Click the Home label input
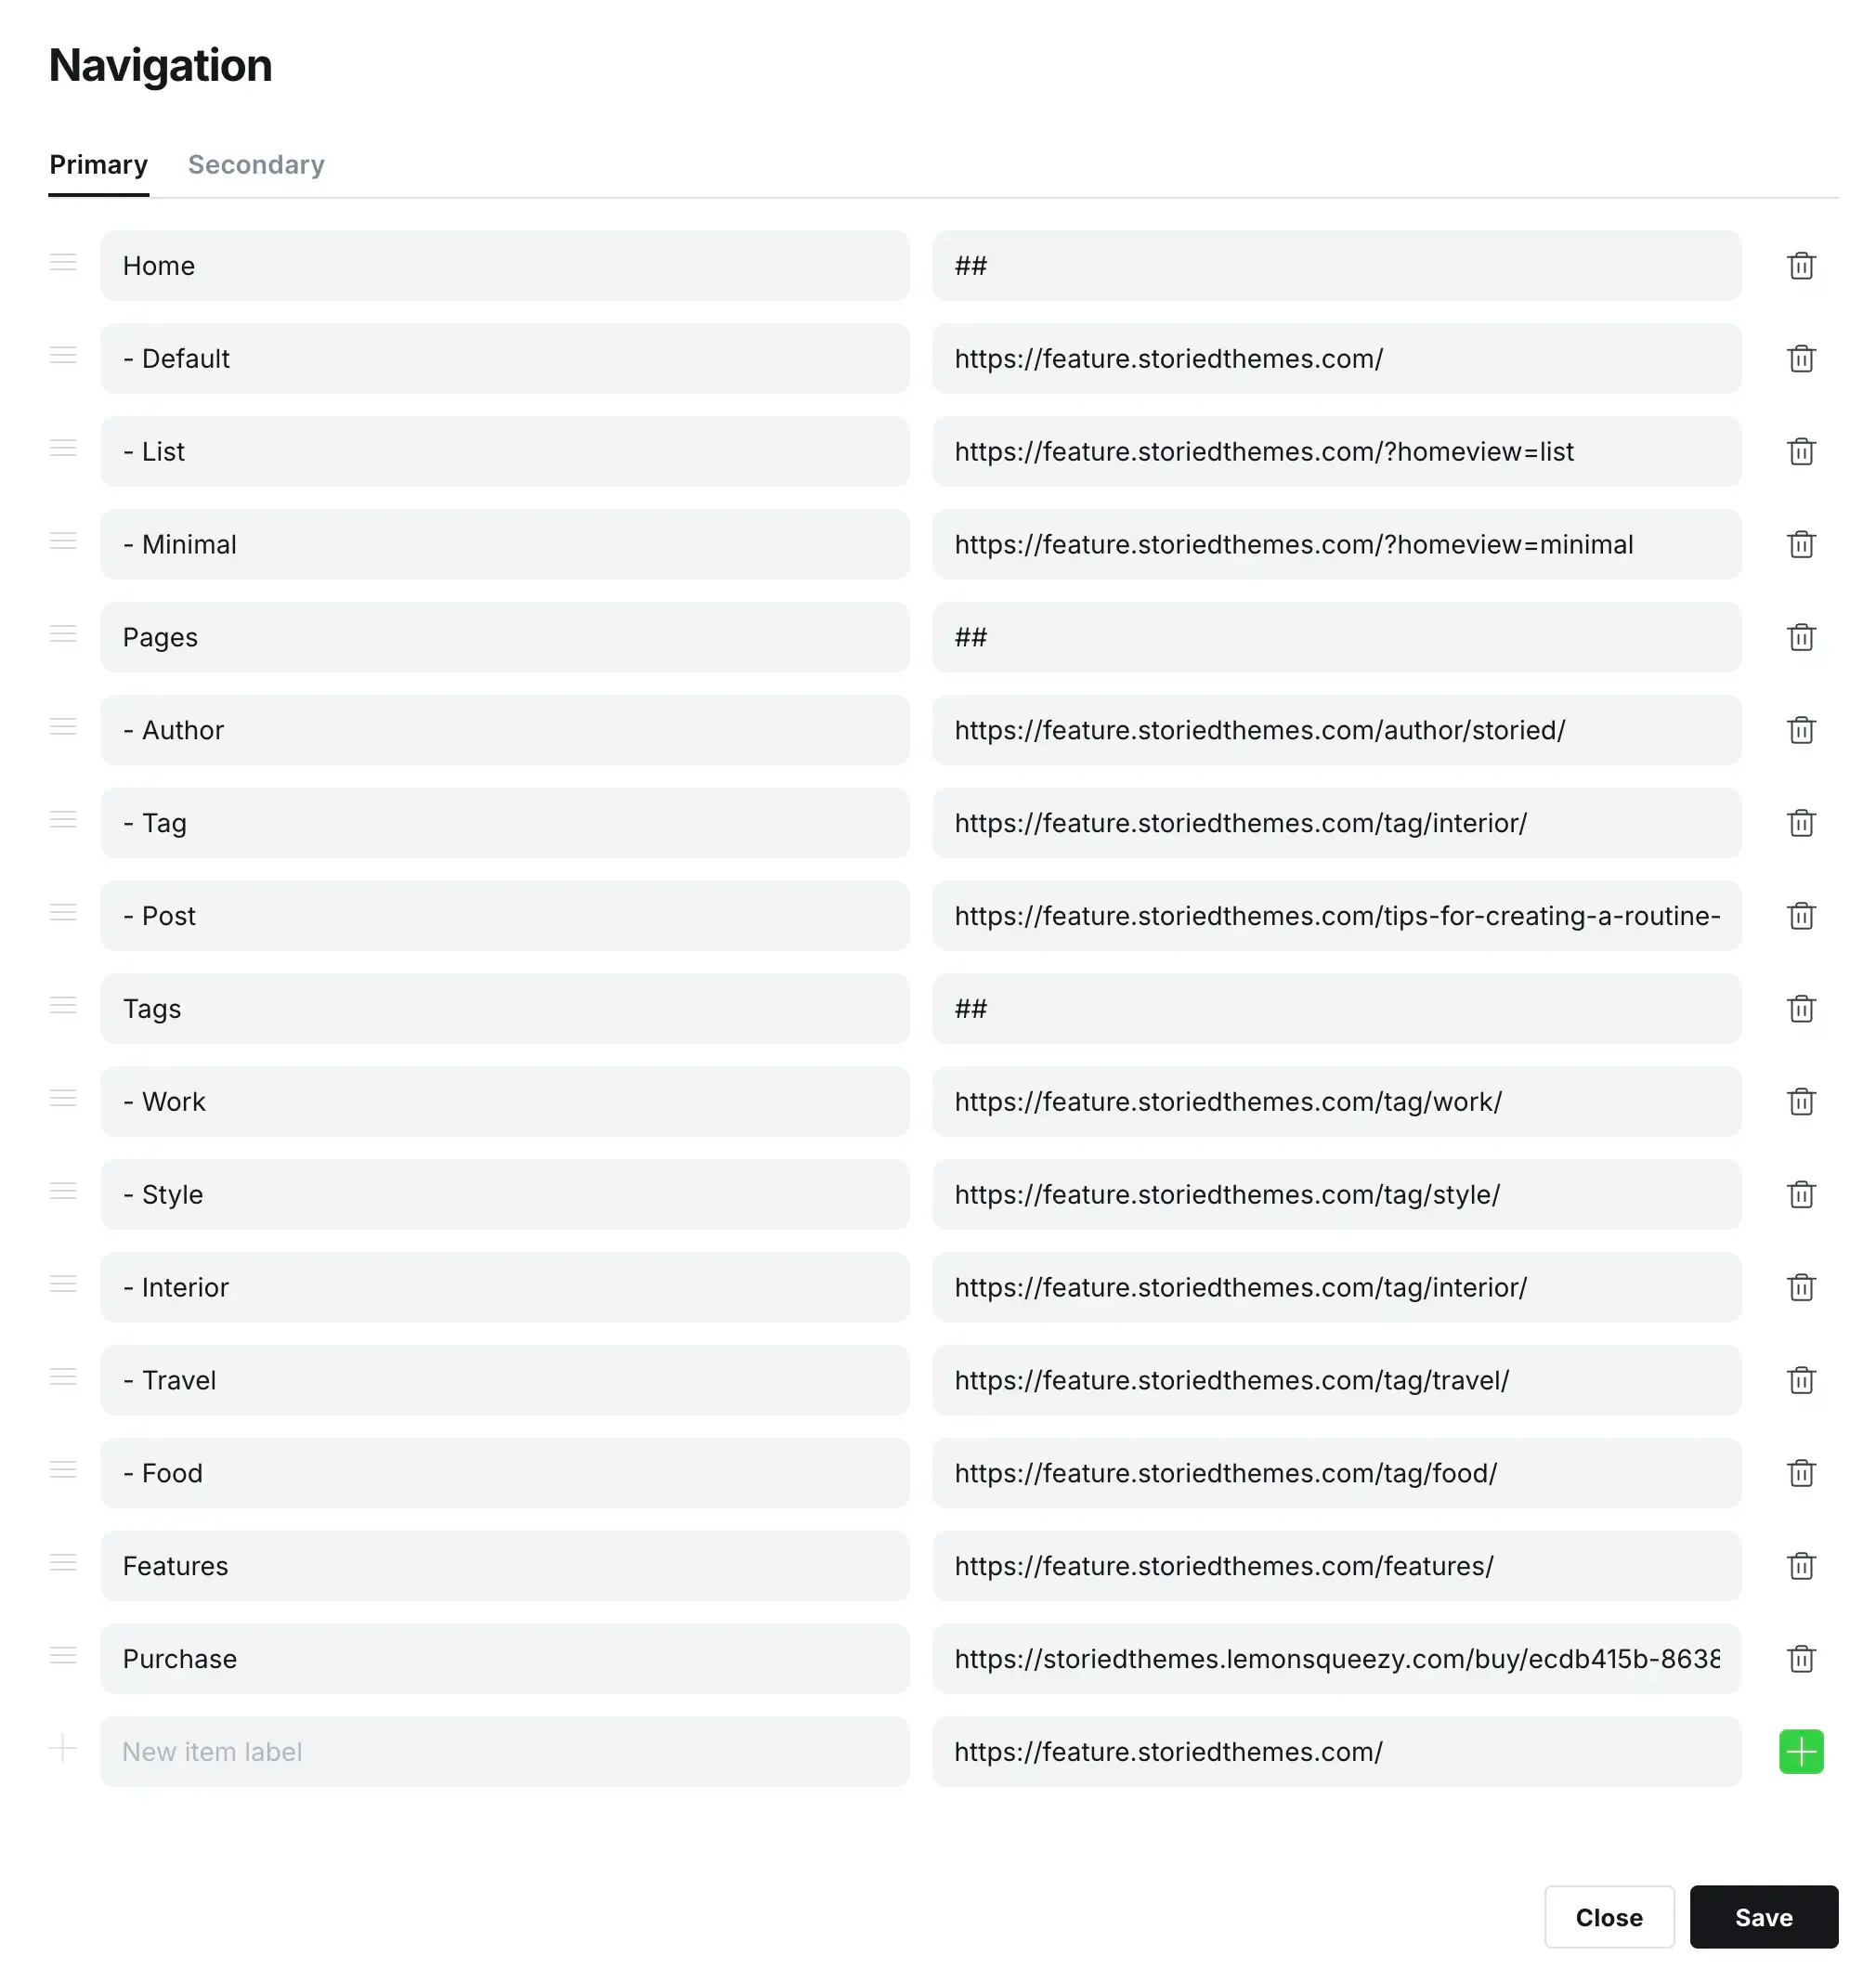The height and width of the screenshot is (1982, 1876). [x=505, y=266]
